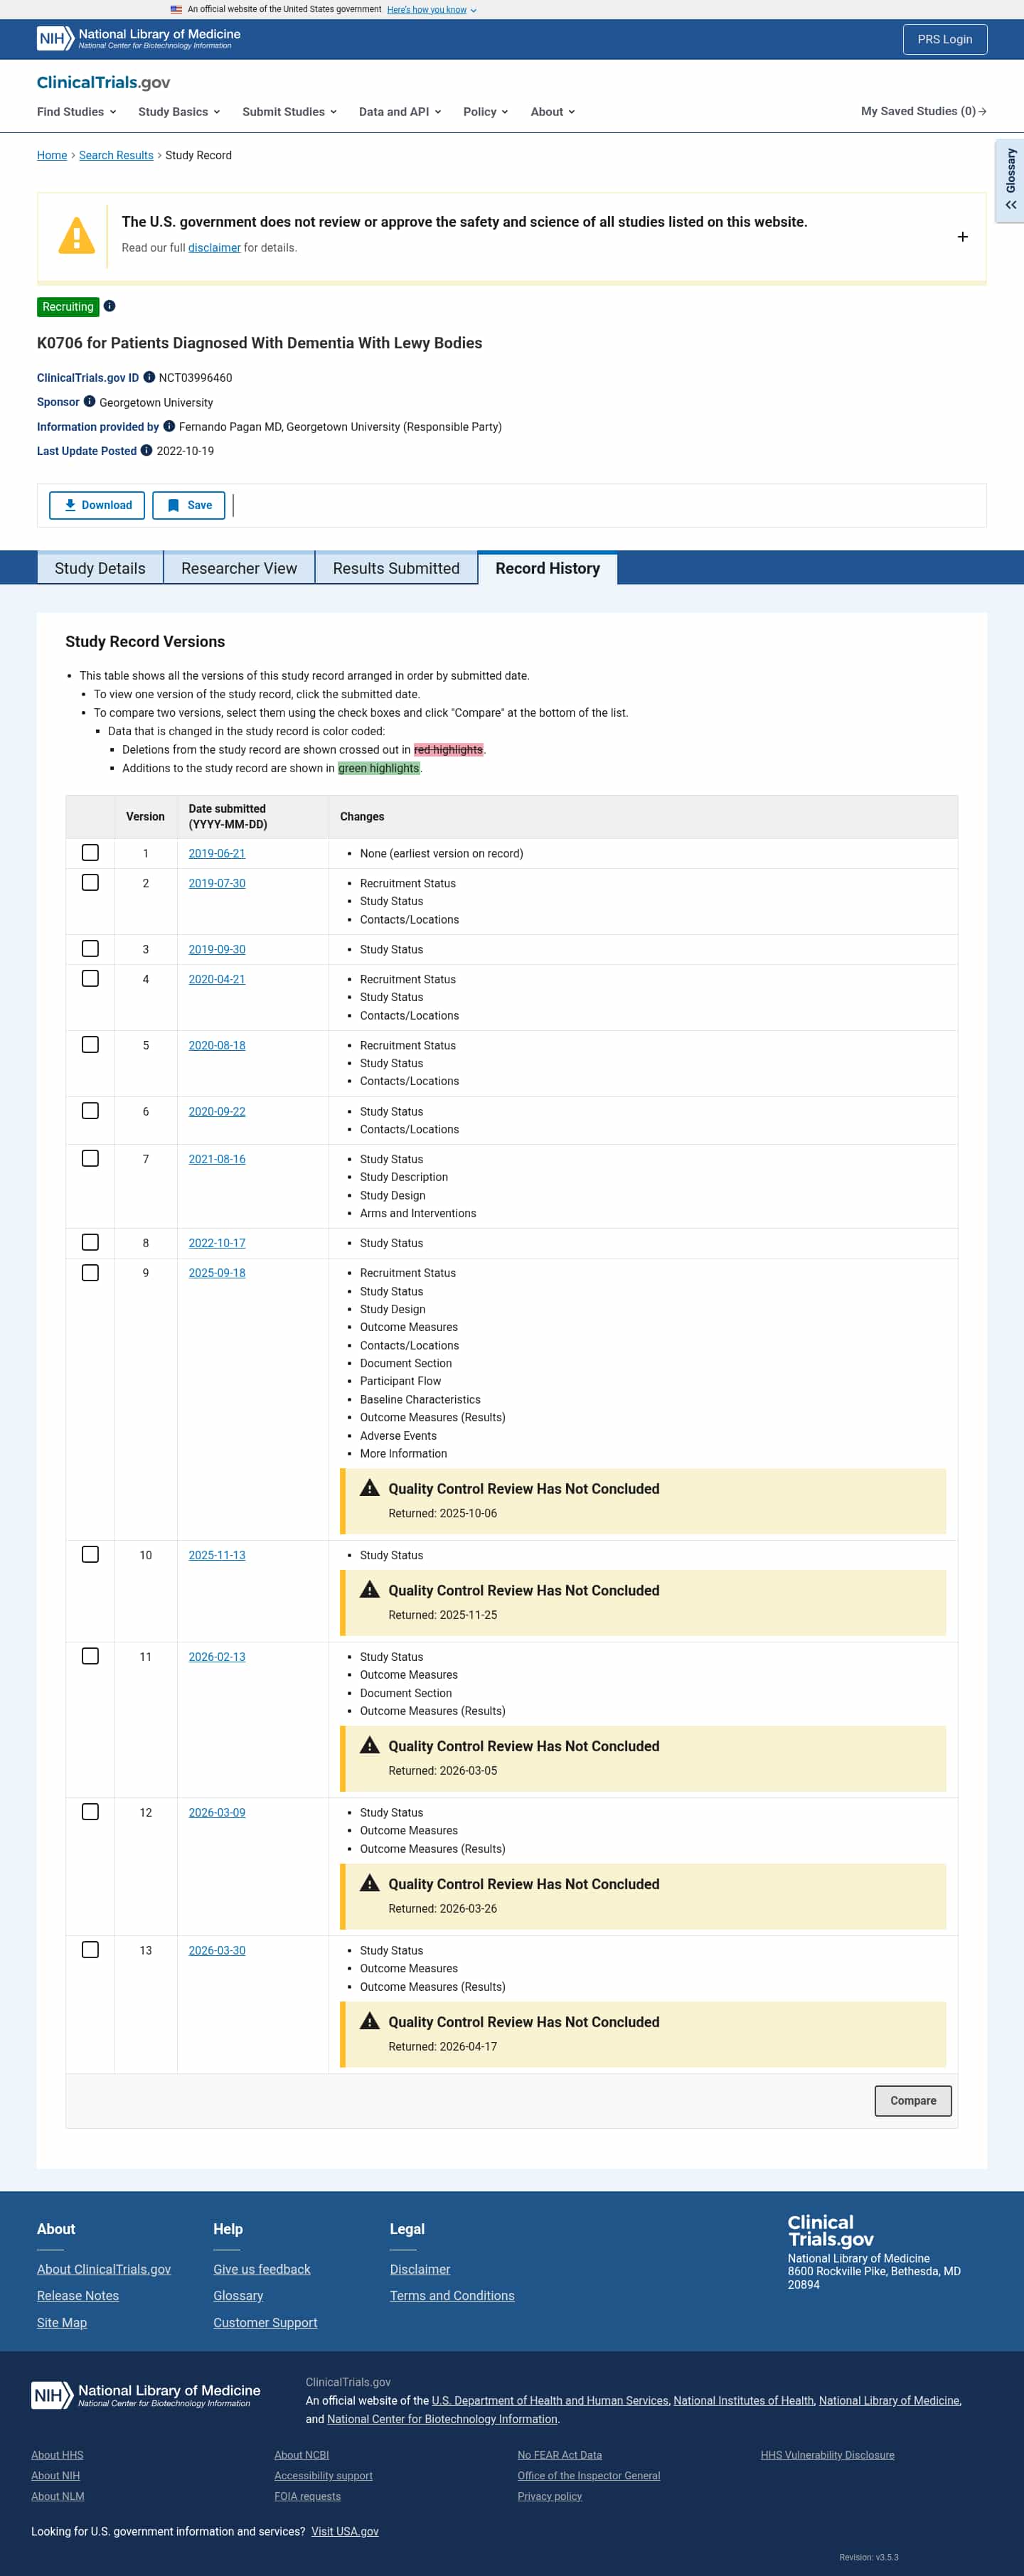Open the Find Studies dropdown menu
This screenshot has width=1024, height=2576.
tap(77, 112)
